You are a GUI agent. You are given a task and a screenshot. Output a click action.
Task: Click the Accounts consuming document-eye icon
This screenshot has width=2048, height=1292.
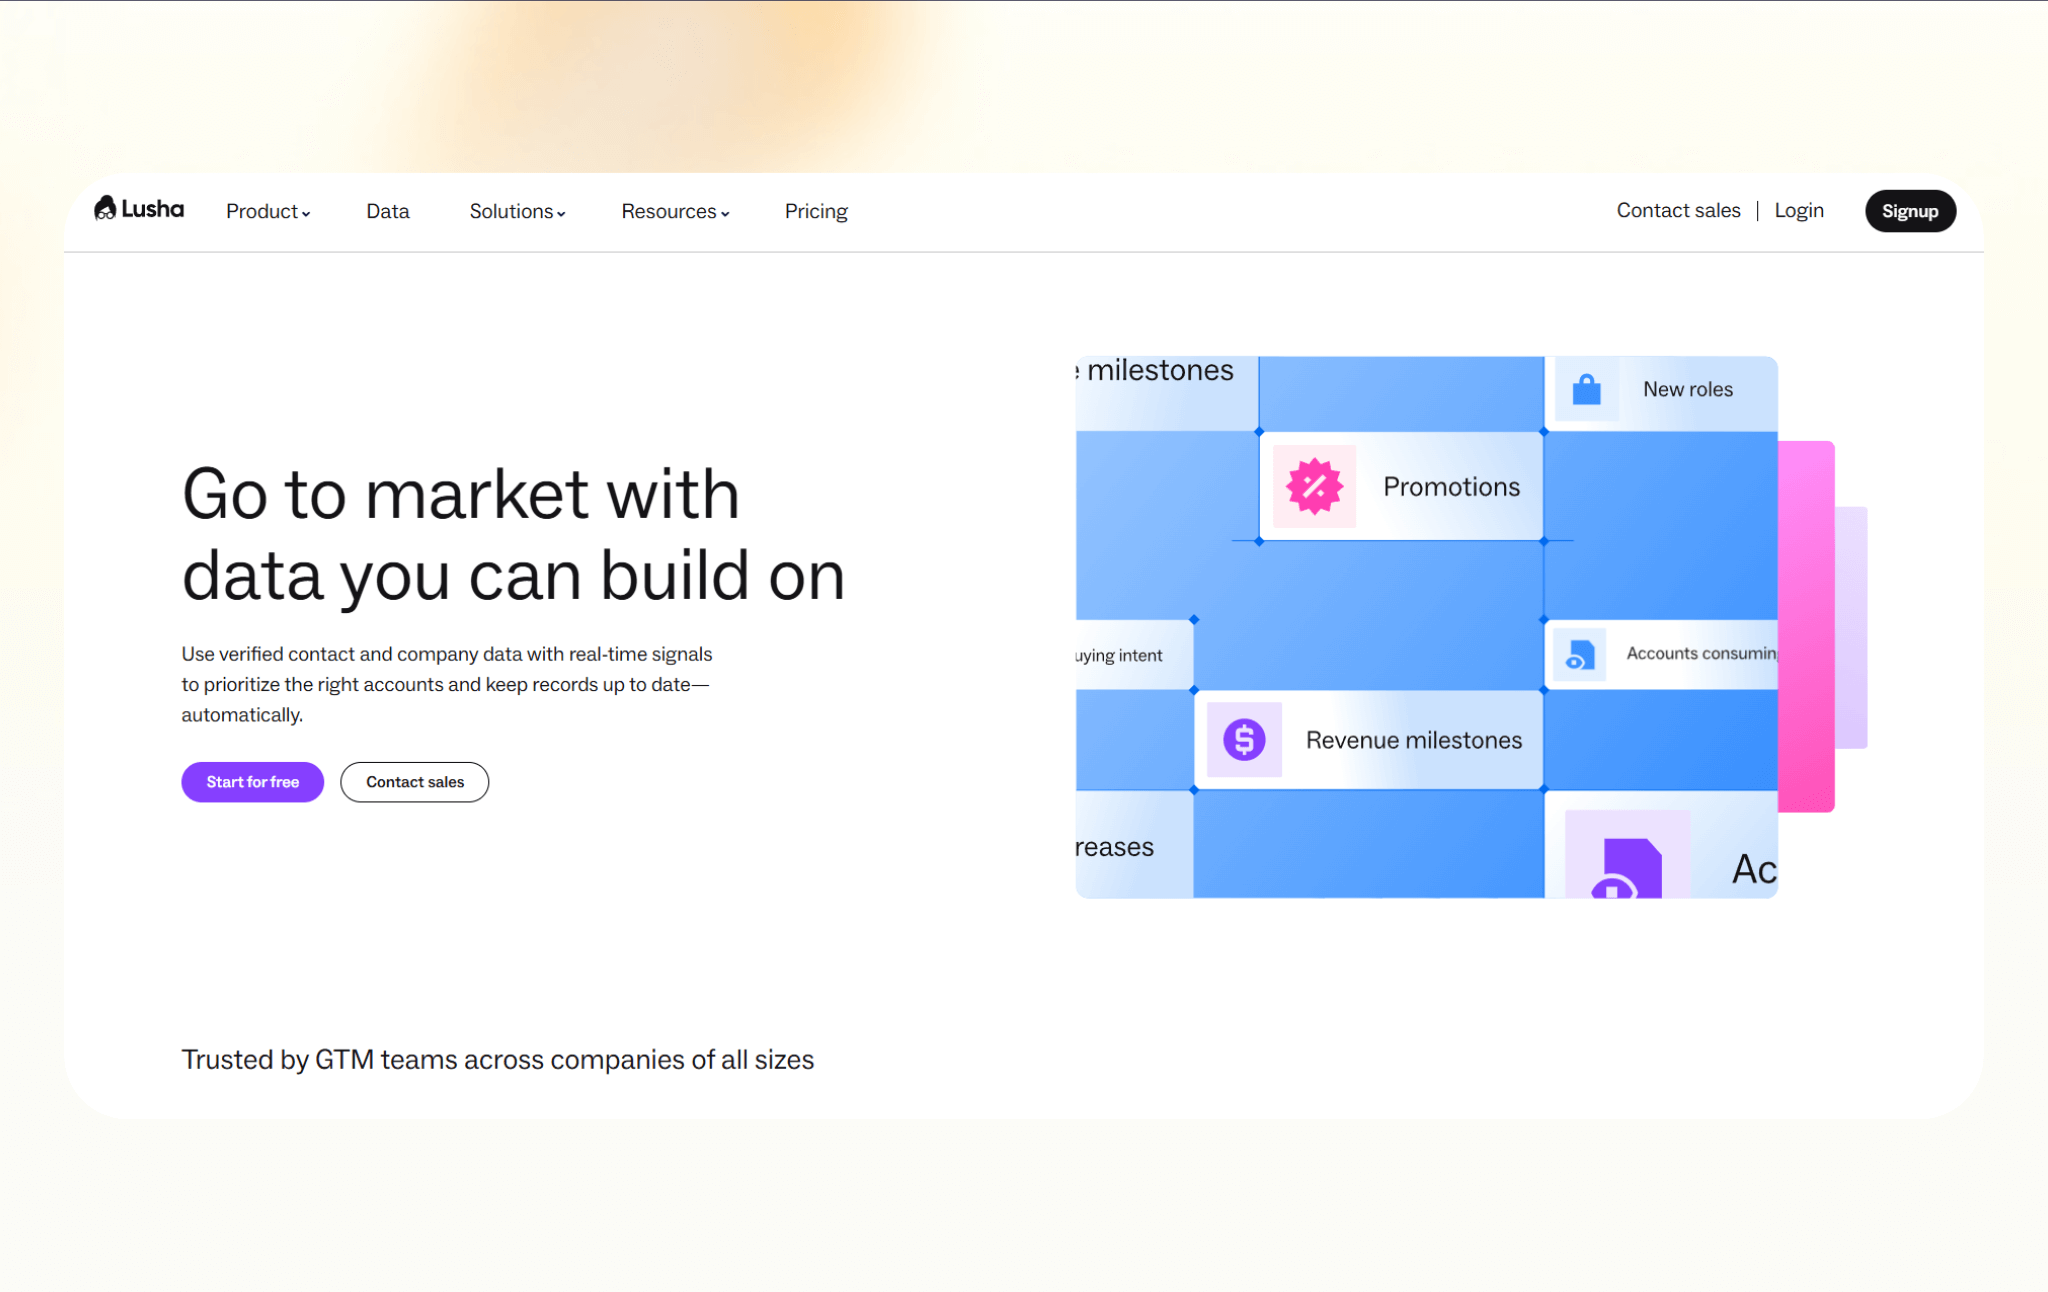[x=1579, y=655]
